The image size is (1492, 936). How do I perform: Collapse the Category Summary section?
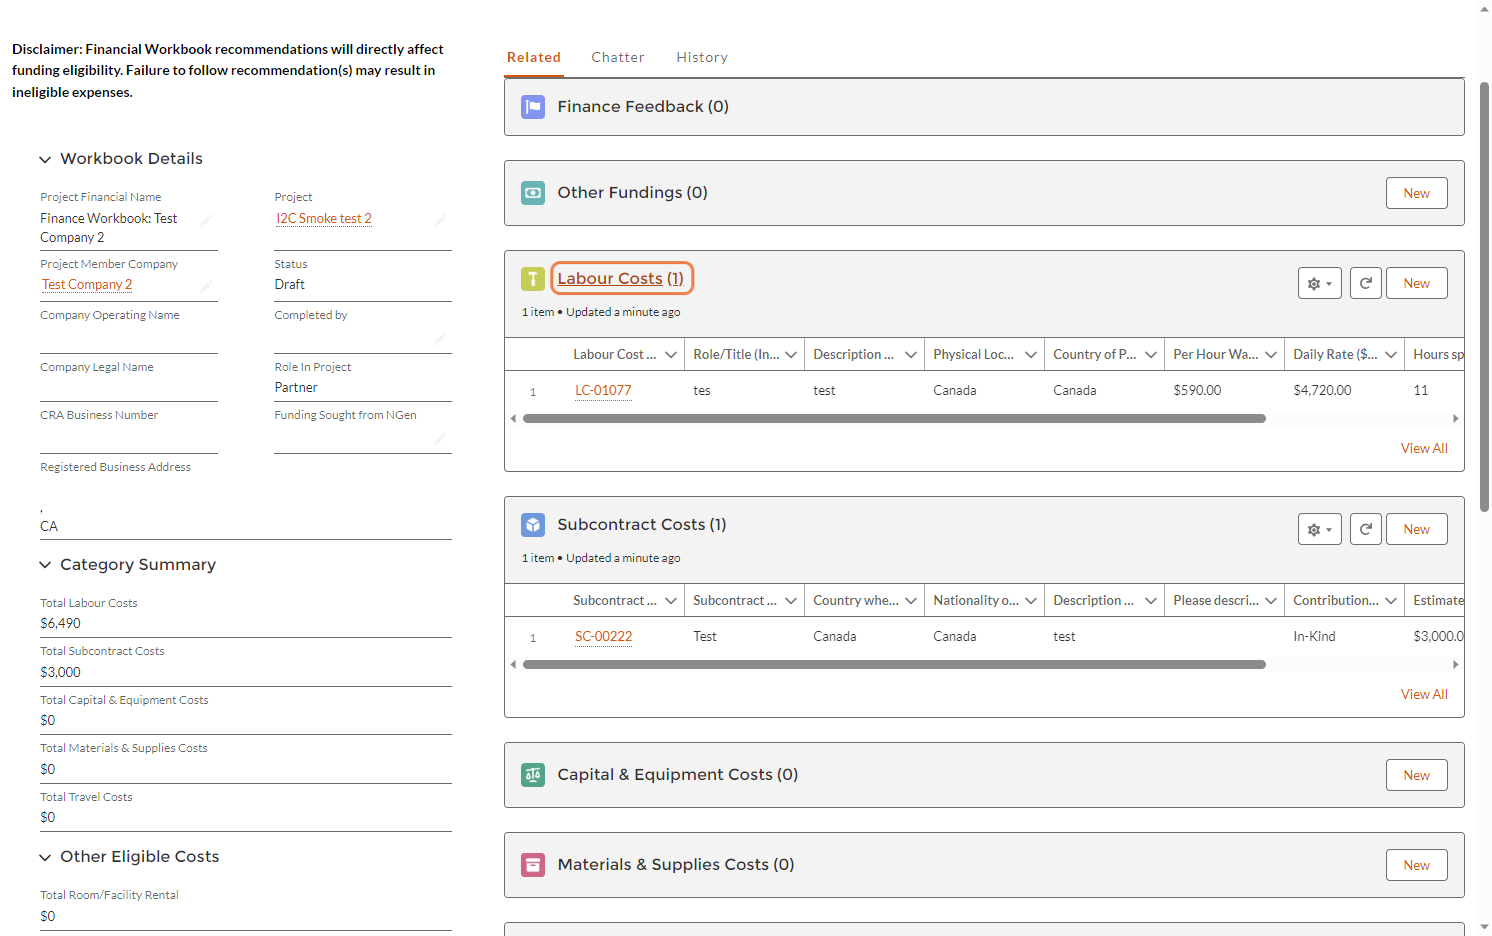[45, 565]
